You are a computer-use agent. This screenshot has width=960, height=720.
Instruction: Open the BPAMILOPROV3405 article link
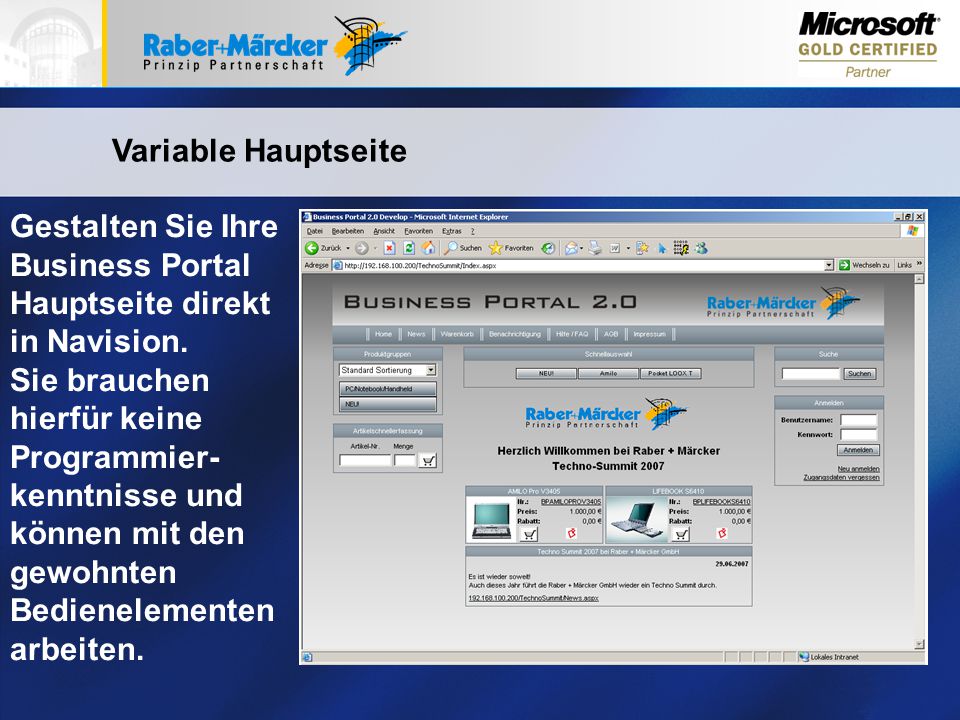tap(571, 501)
